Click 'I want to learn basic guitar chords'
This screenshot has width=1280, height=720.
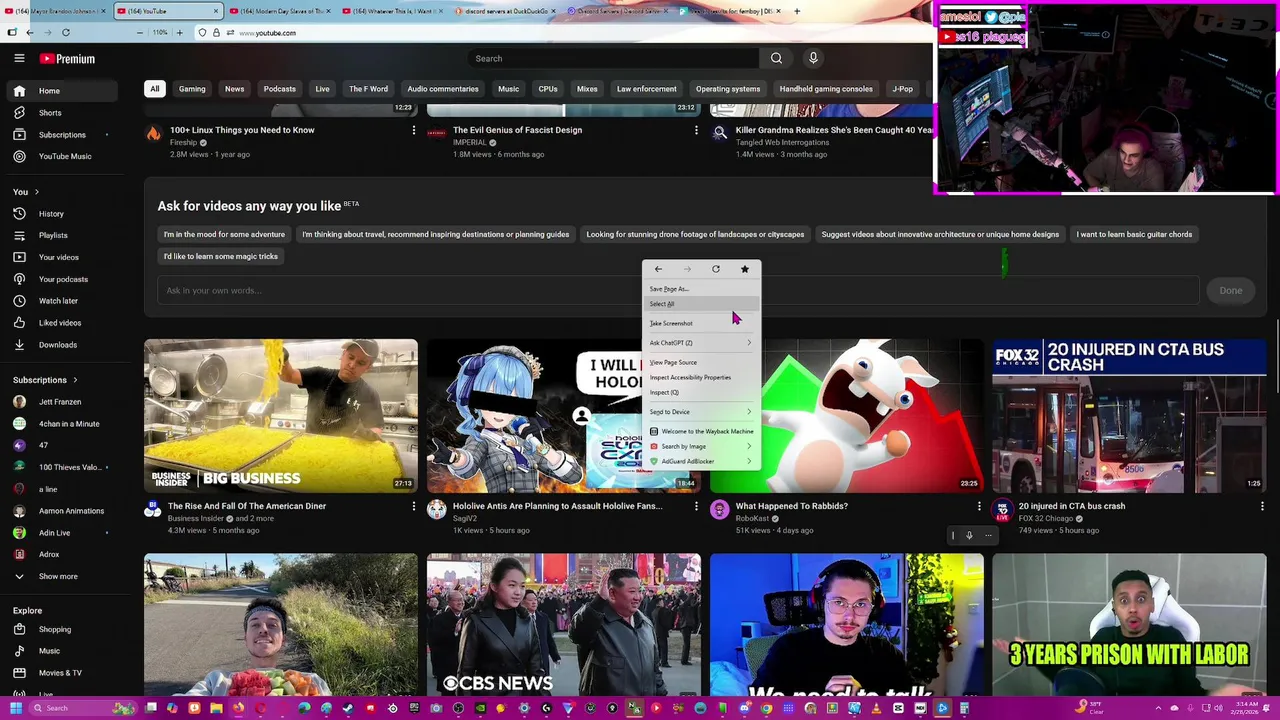(1134, 234)
